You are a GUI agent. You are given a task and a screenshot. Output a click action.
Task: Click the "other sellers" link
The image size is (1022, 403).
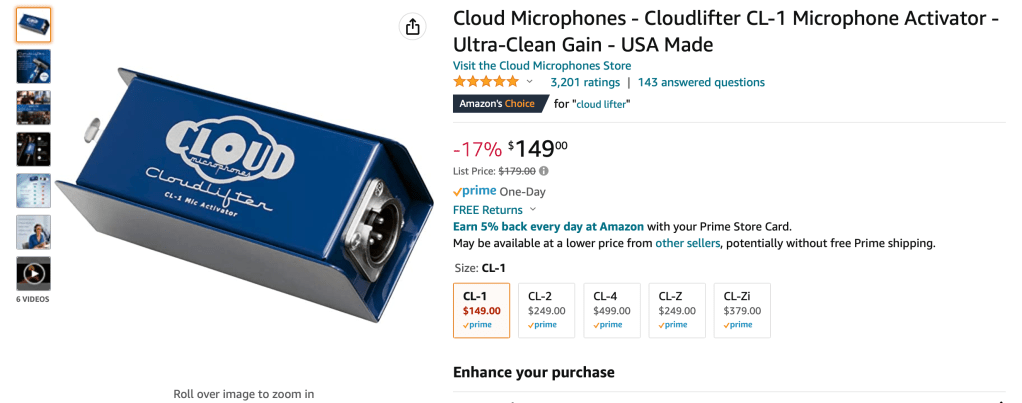point(687,243)
